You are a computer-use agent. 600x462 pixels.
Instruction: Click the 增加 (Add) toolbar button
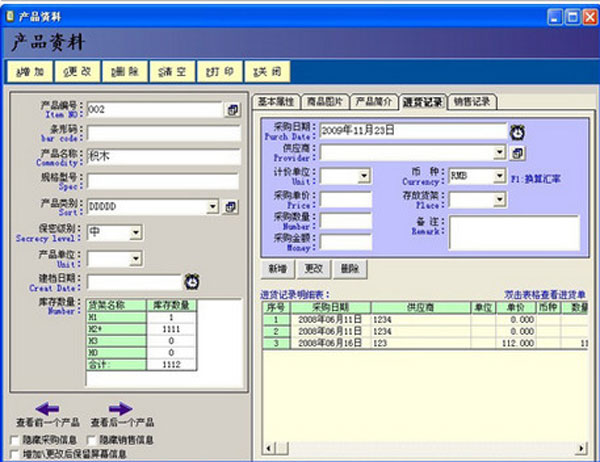[x=31, y=72]
